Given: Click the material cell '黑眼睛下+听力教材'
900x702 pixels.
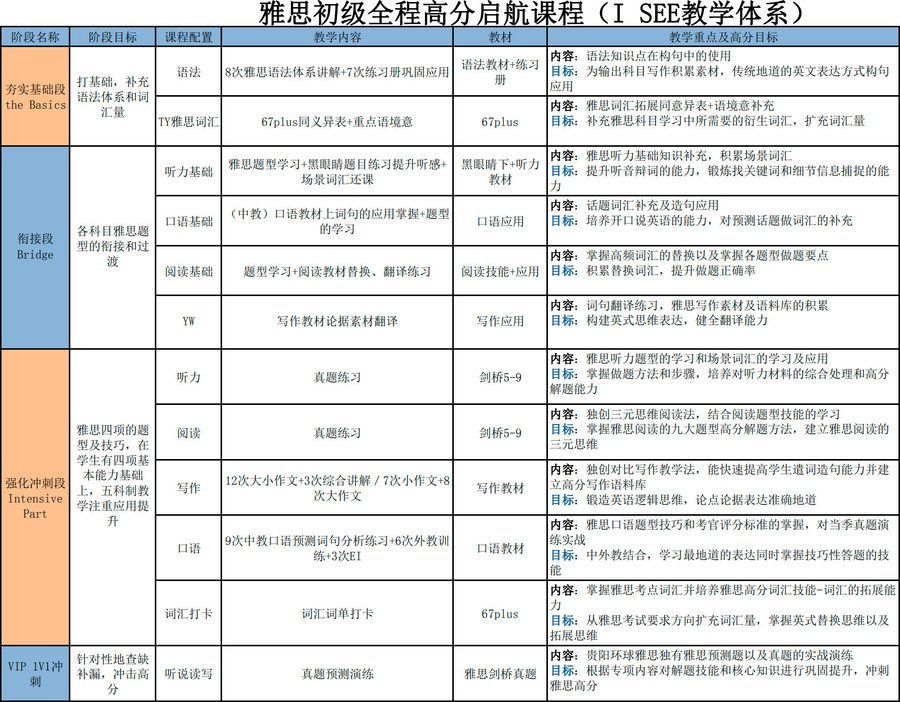Looking at the screenshot, I should pyautogui.click(x=500, y=171).
